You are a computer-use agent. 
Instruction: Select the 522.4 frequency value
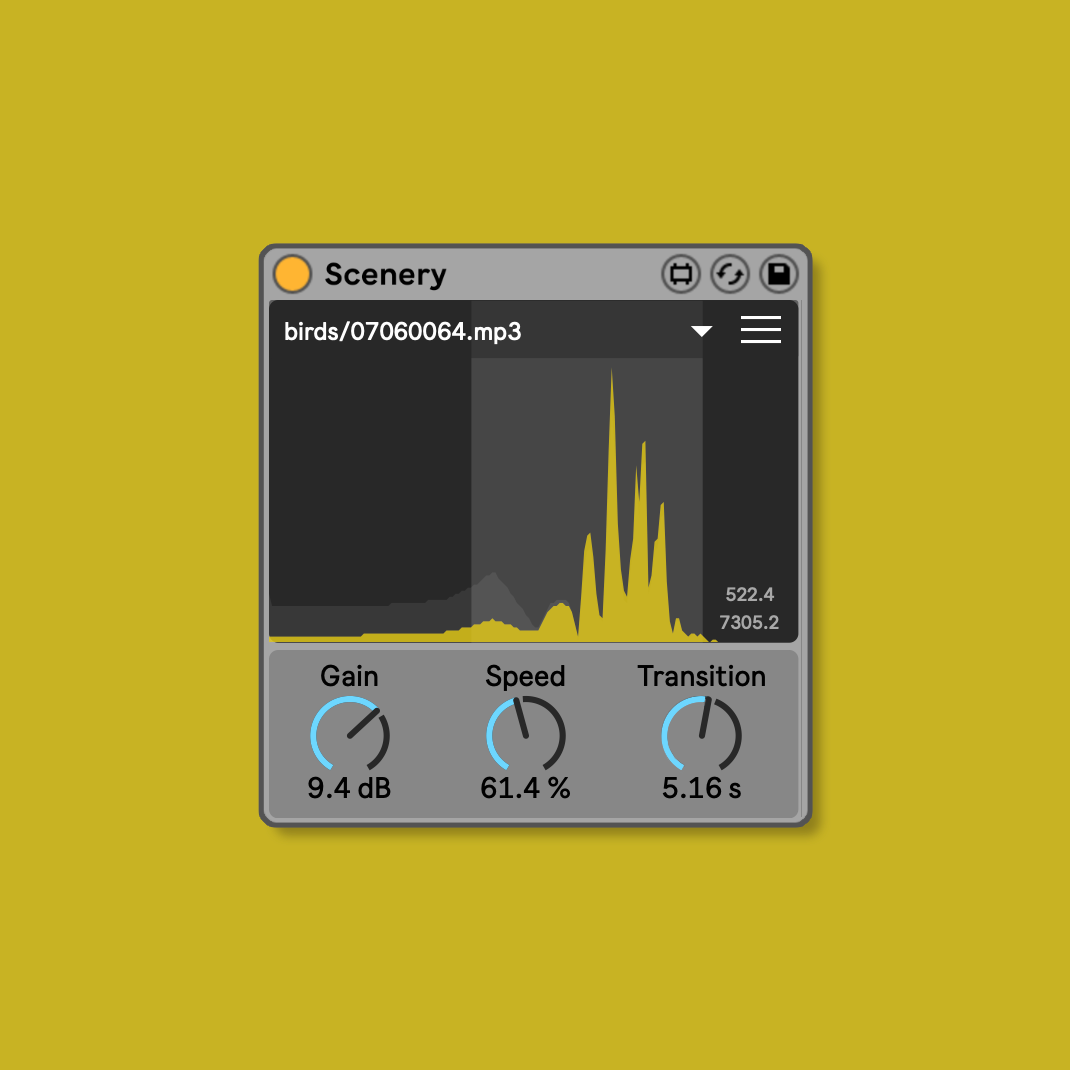tap(749, 595)
